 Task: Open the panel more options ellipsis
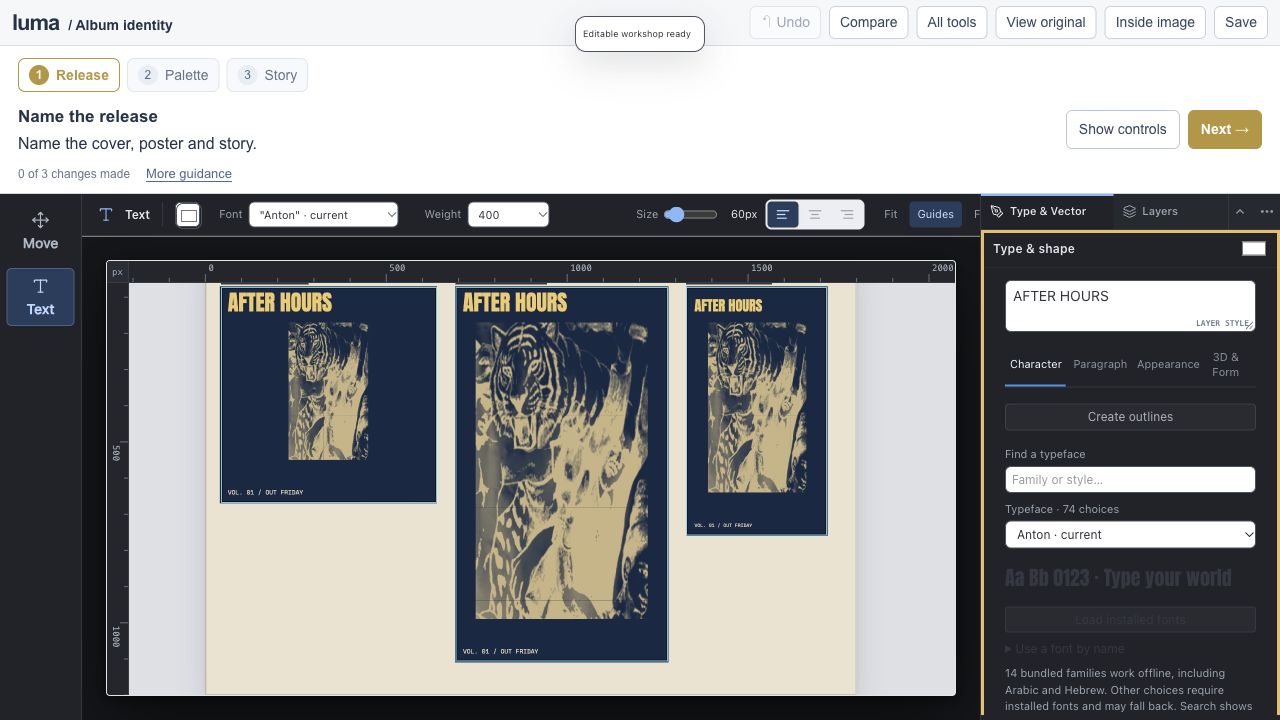pyautogui.click(x=1267, y=211)
